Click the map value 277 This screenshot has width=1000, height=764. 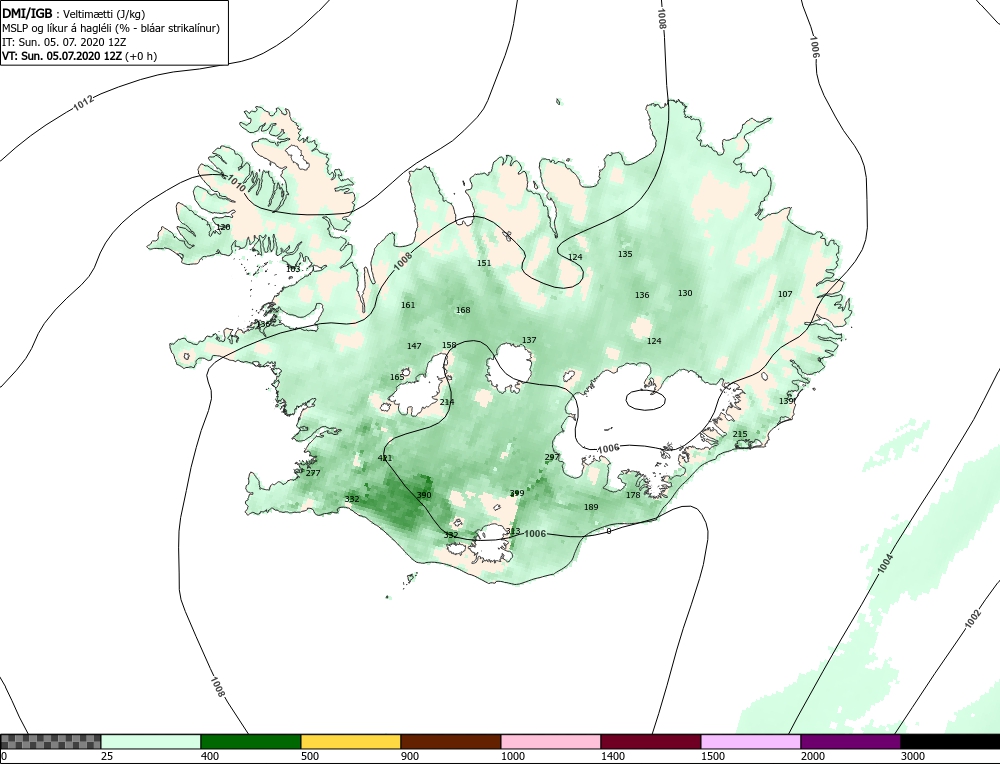[313, 473]
